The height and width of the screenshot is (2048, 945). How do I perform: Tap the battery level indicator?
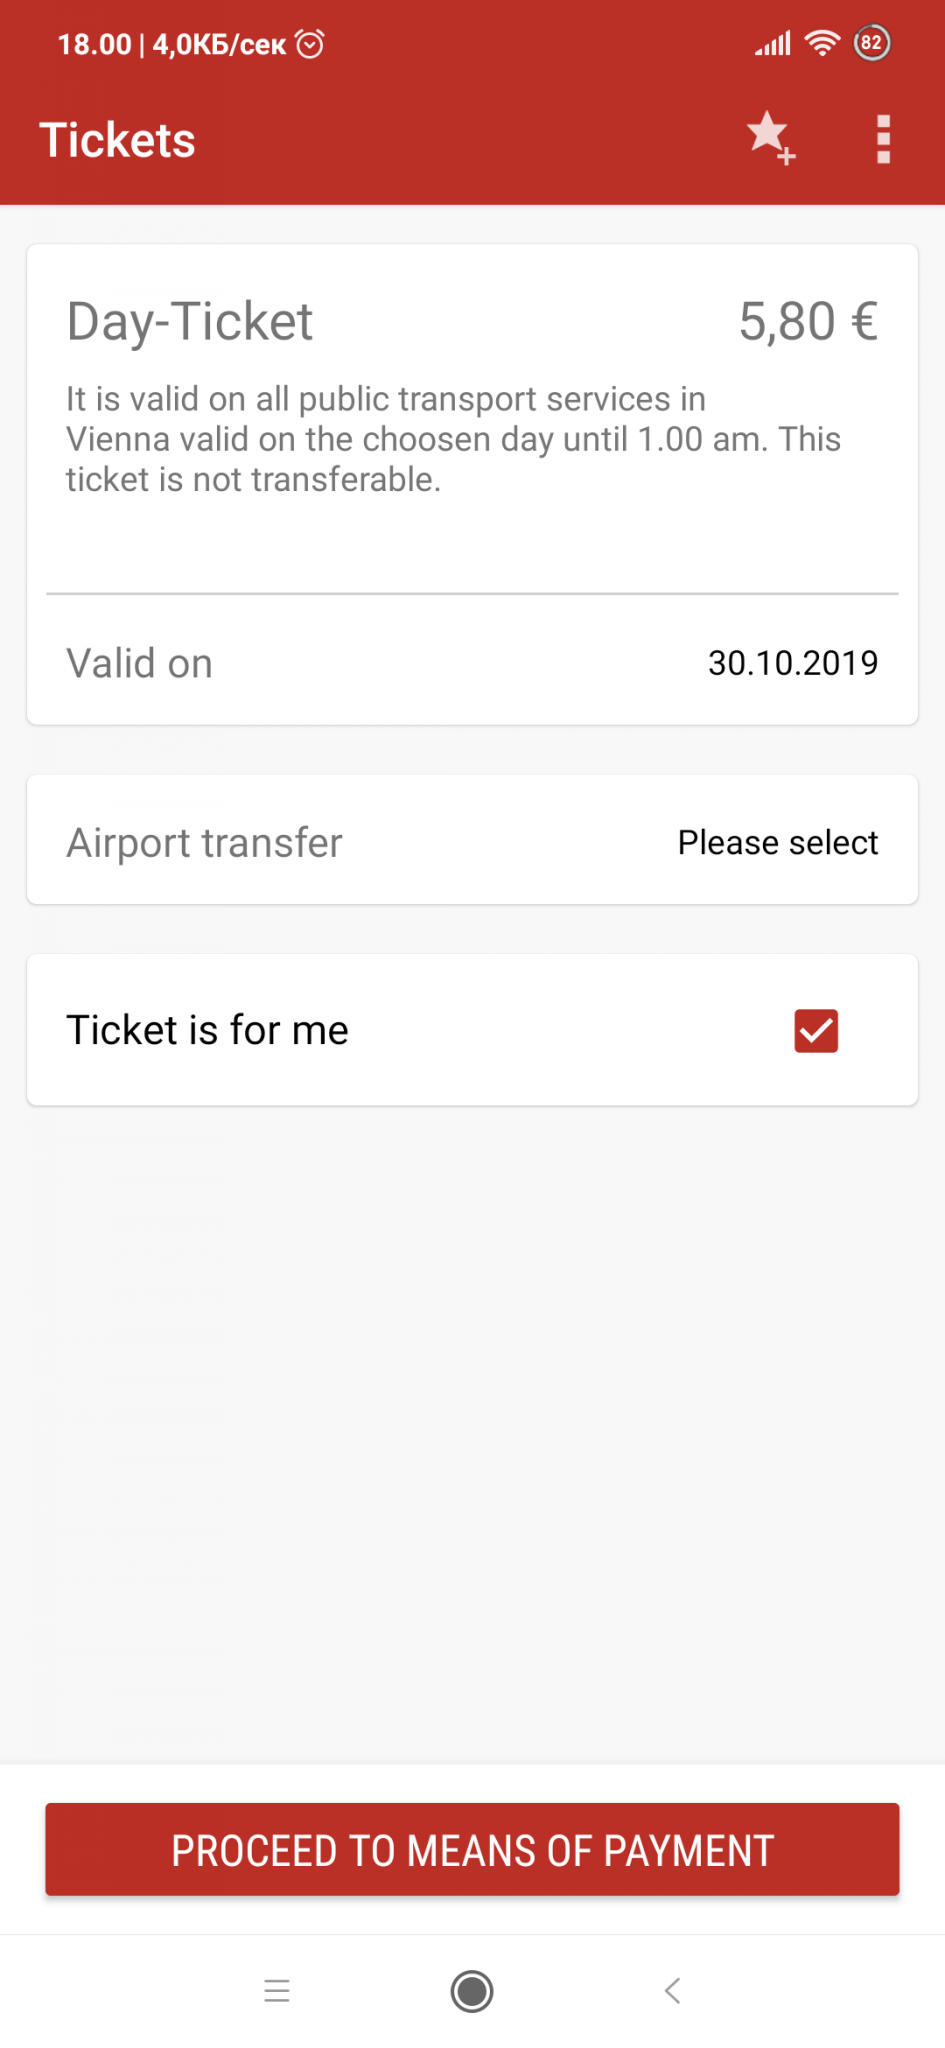click(x=872, y=43)
